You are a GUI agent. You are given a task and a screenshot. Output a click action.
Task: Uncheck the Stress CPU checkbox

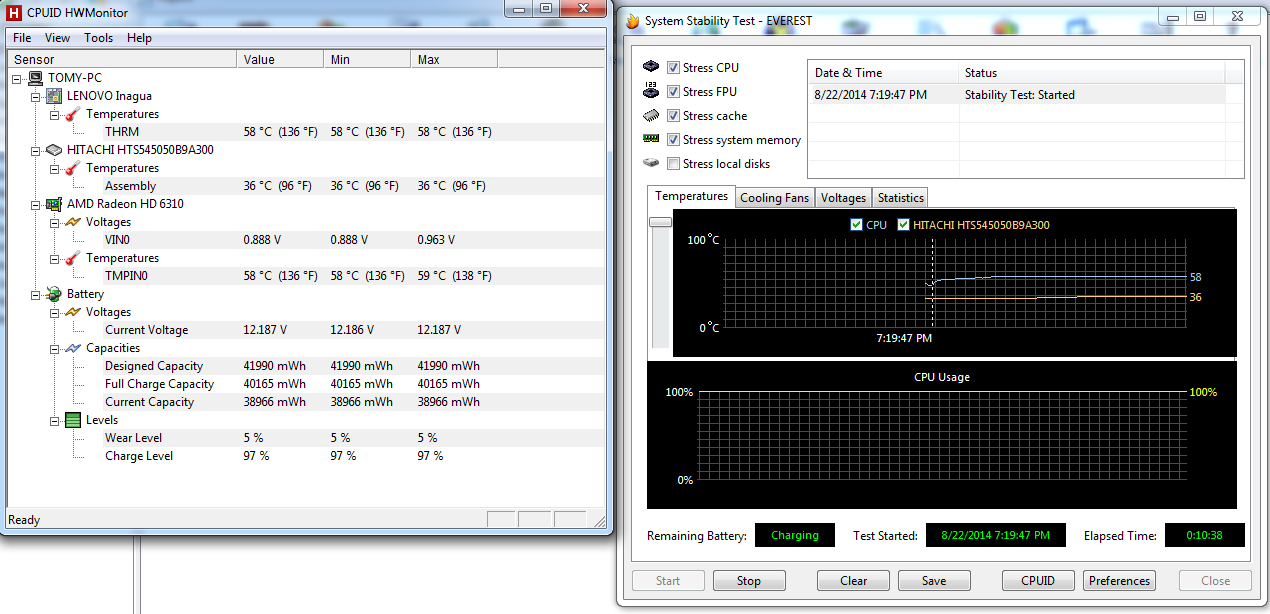[674, 67]
